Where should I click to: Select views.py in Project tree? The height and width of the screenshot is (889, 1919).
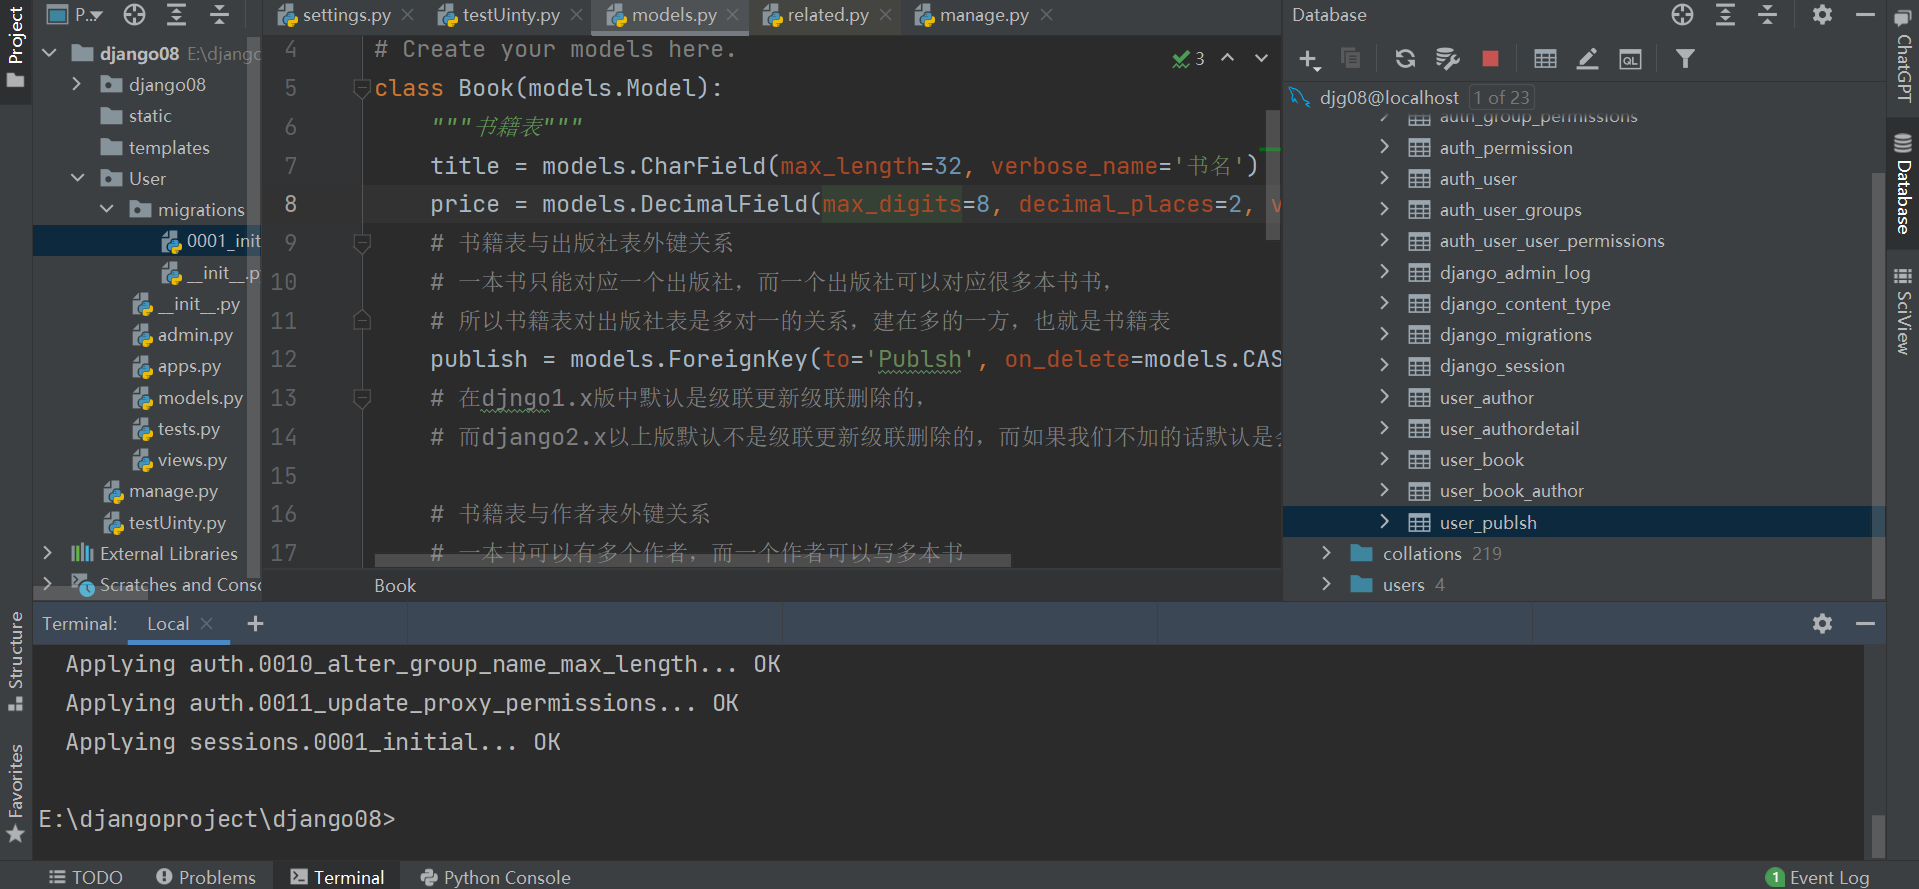[180, 460]
